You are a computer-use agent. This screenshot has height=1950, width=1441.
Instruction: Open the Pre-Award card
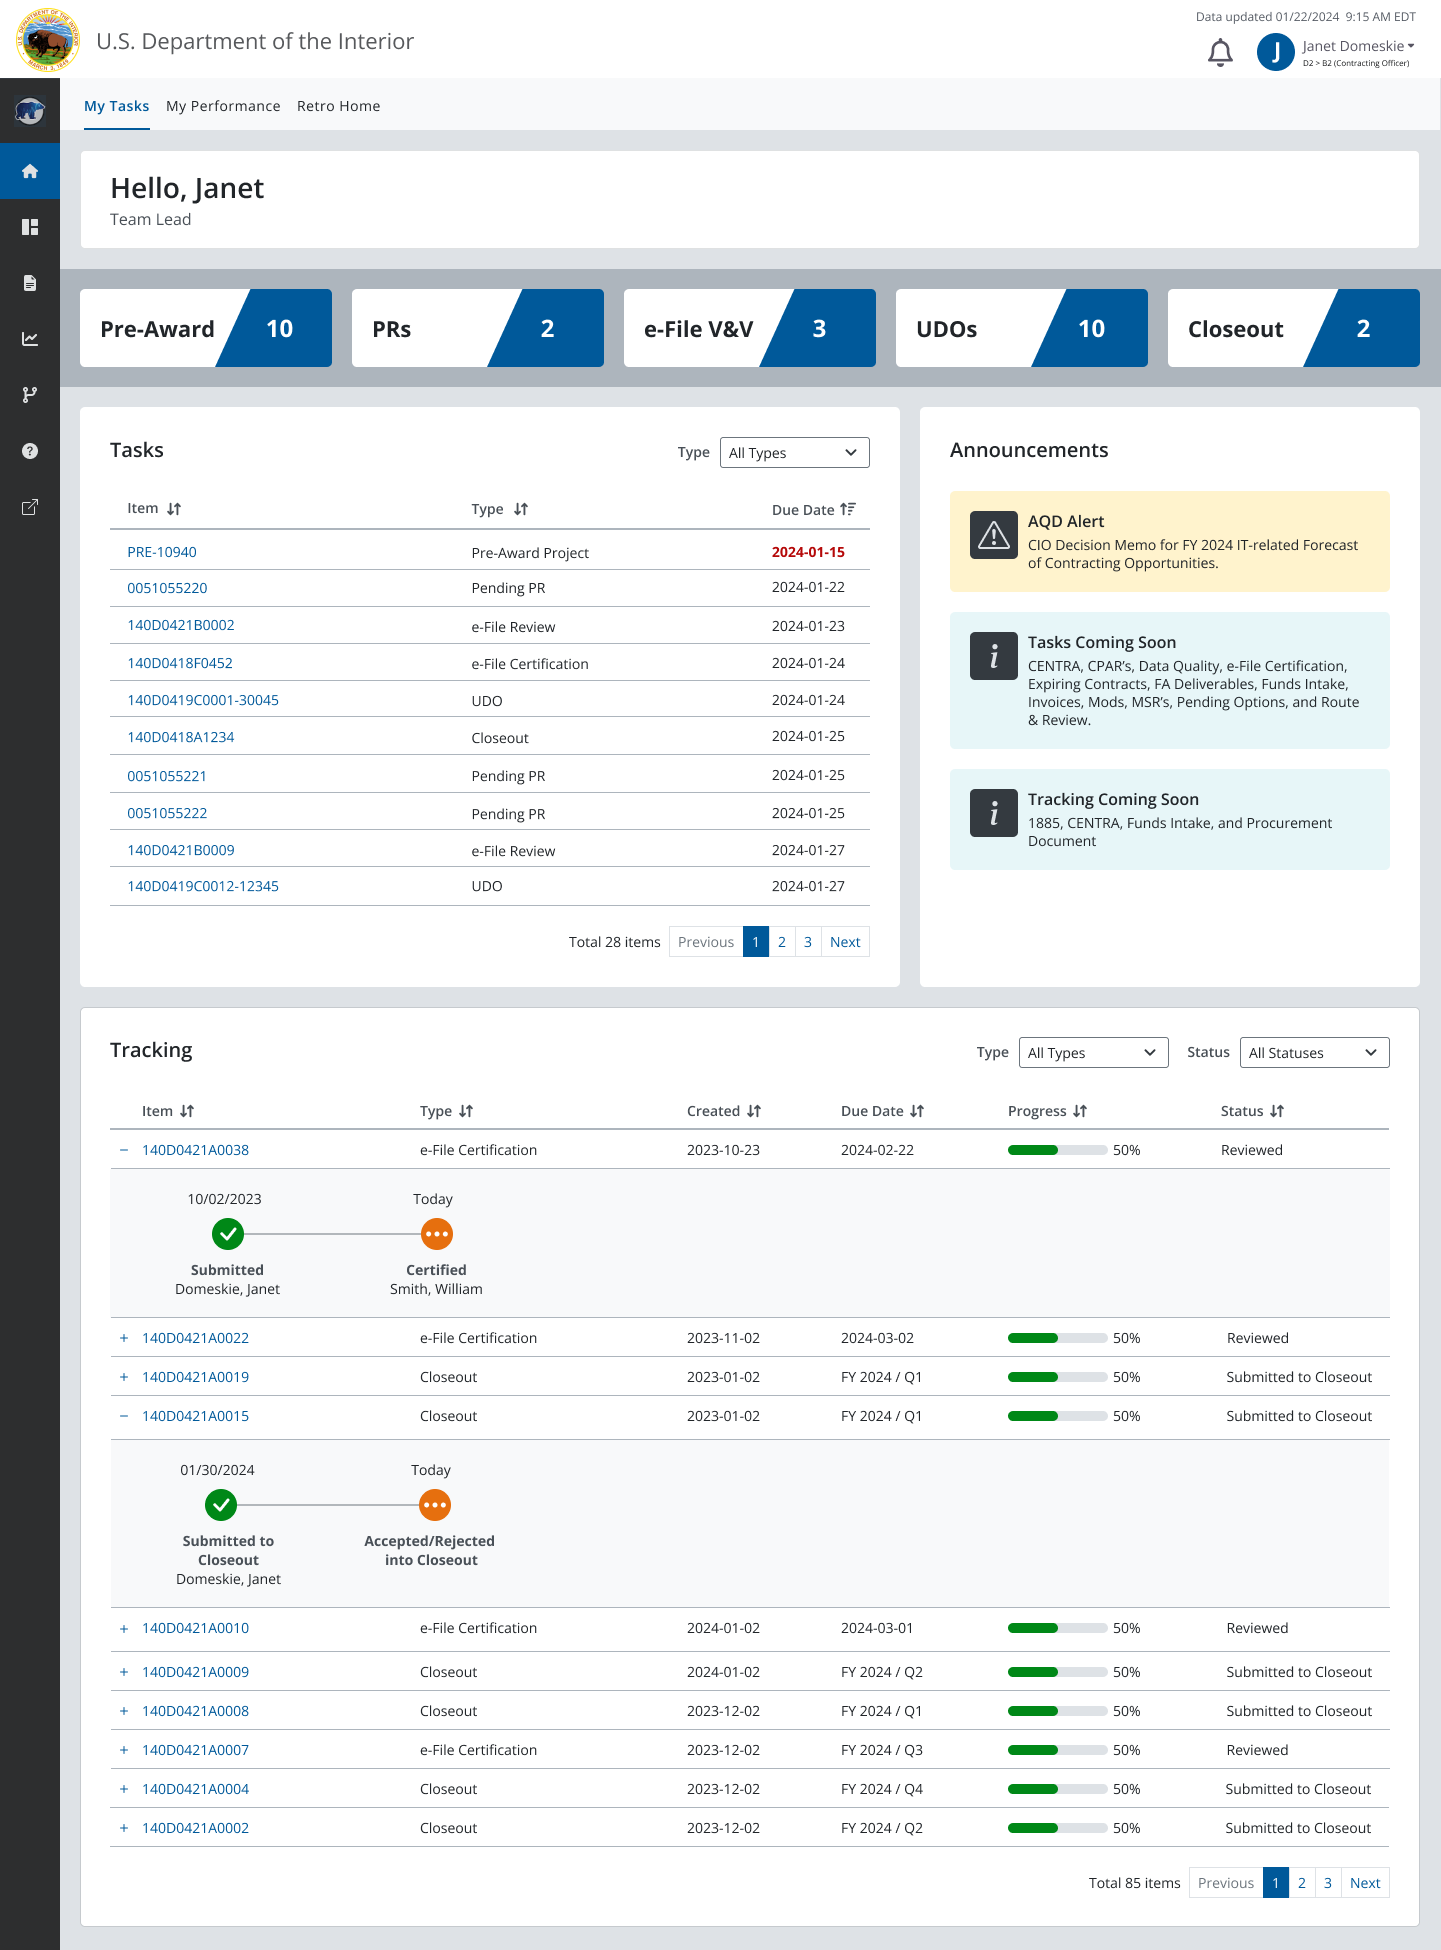206,328
